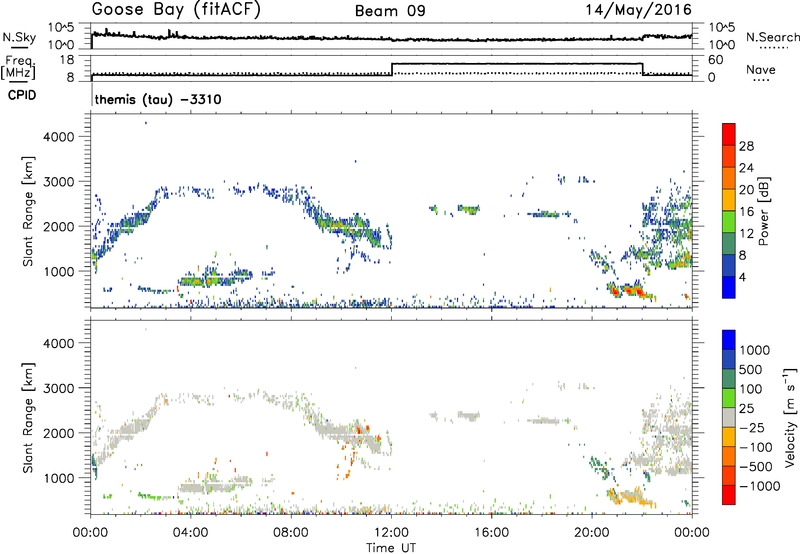Click the "100" label on the velocity scale

[x=751, y=389]
